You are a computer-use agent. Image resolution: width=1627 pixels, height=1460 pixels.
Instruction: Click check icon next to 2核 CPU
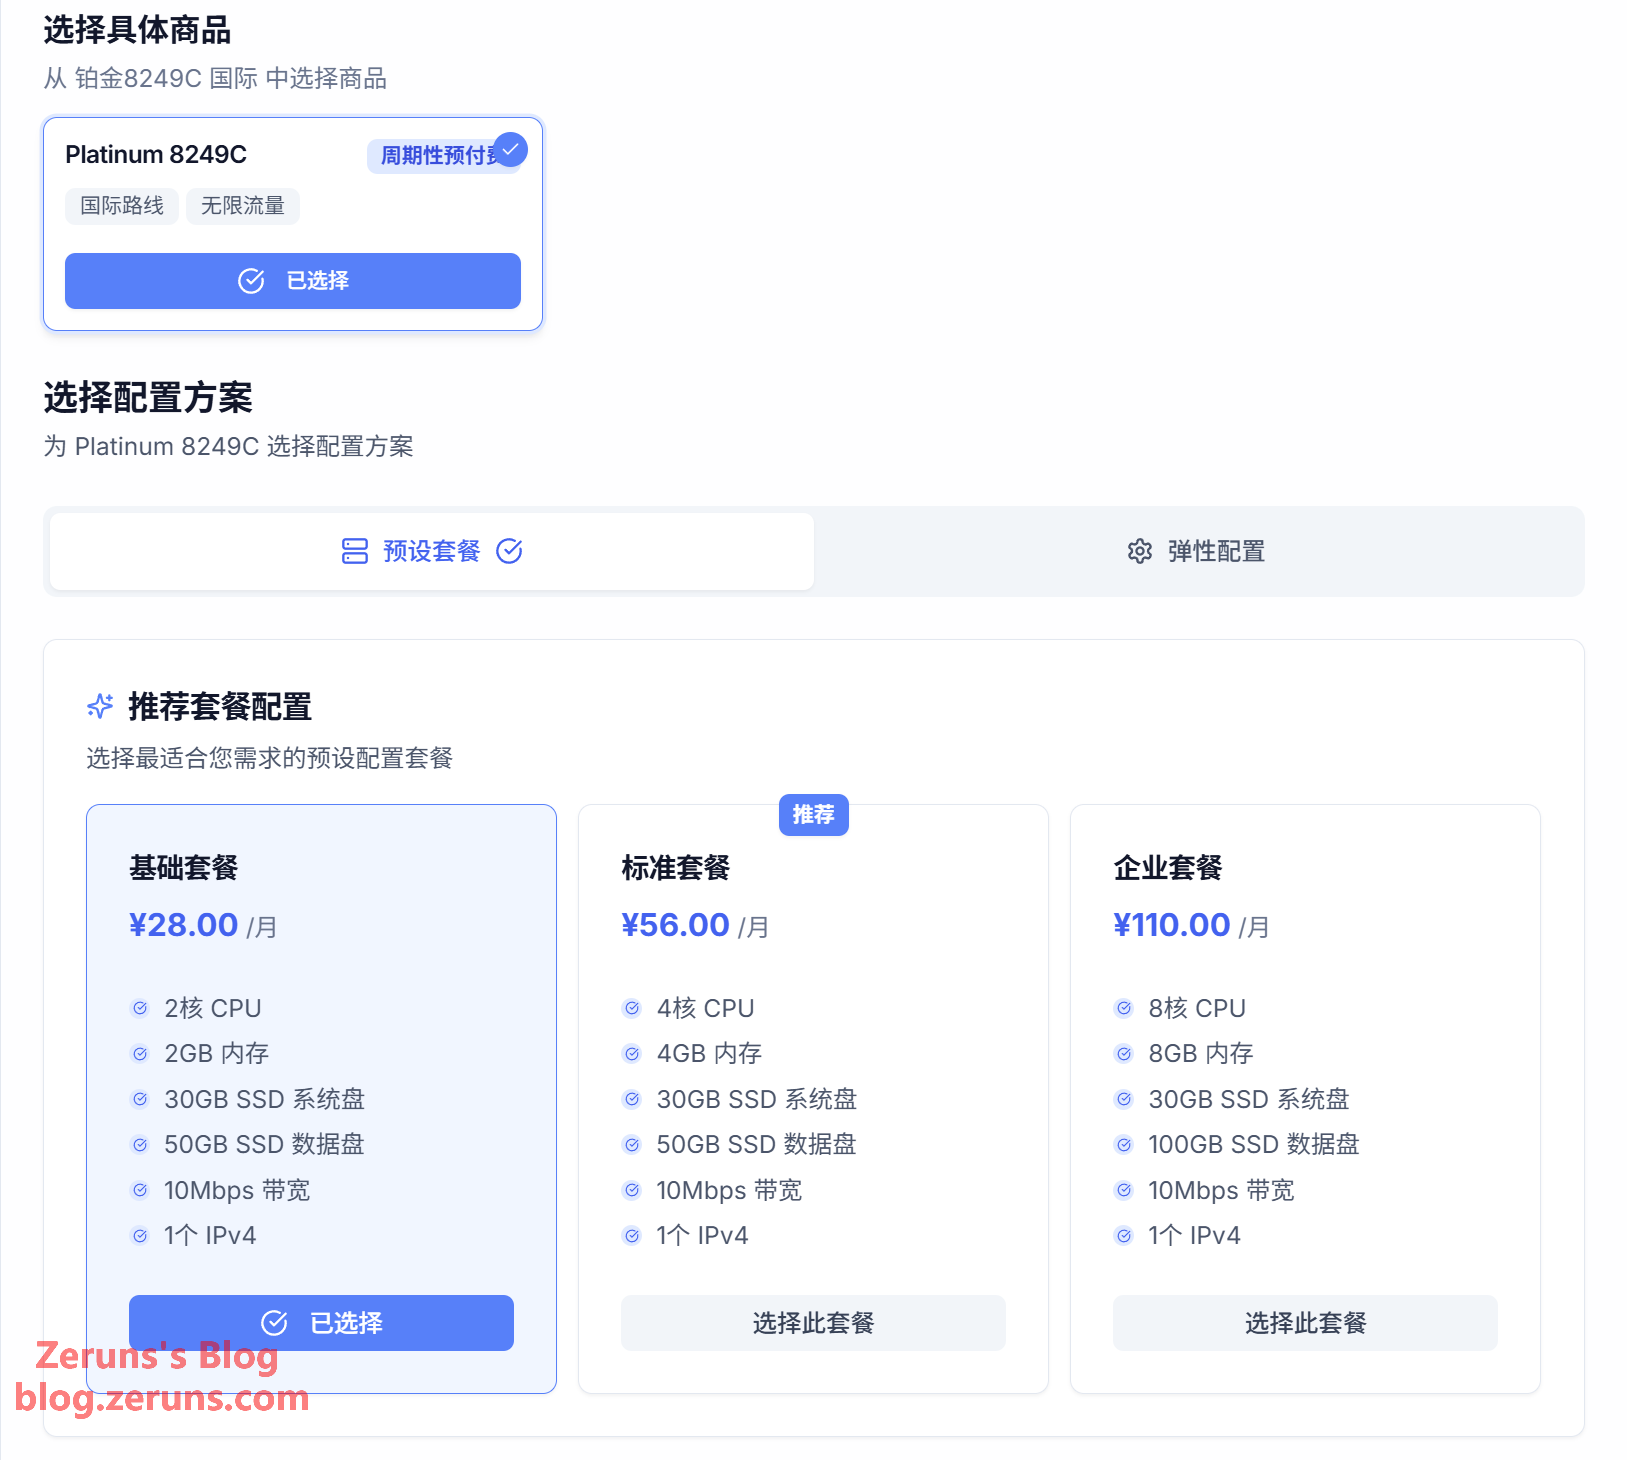pyautogui.click(x=140, y=1008)
